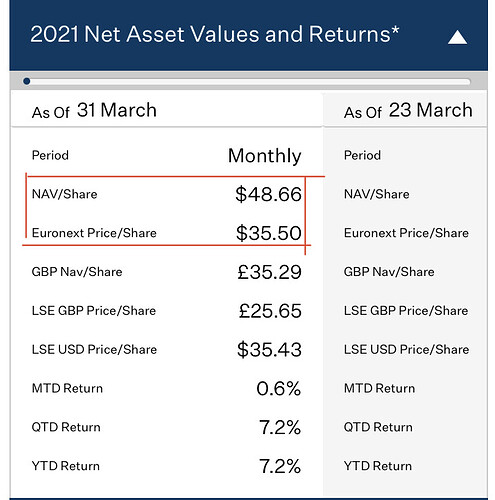Image resolution: width=495 pixels, height=500 pixels.
Task: Click Euronext Price/Share label in 23 March column
Action: click(x=406, y=233)
